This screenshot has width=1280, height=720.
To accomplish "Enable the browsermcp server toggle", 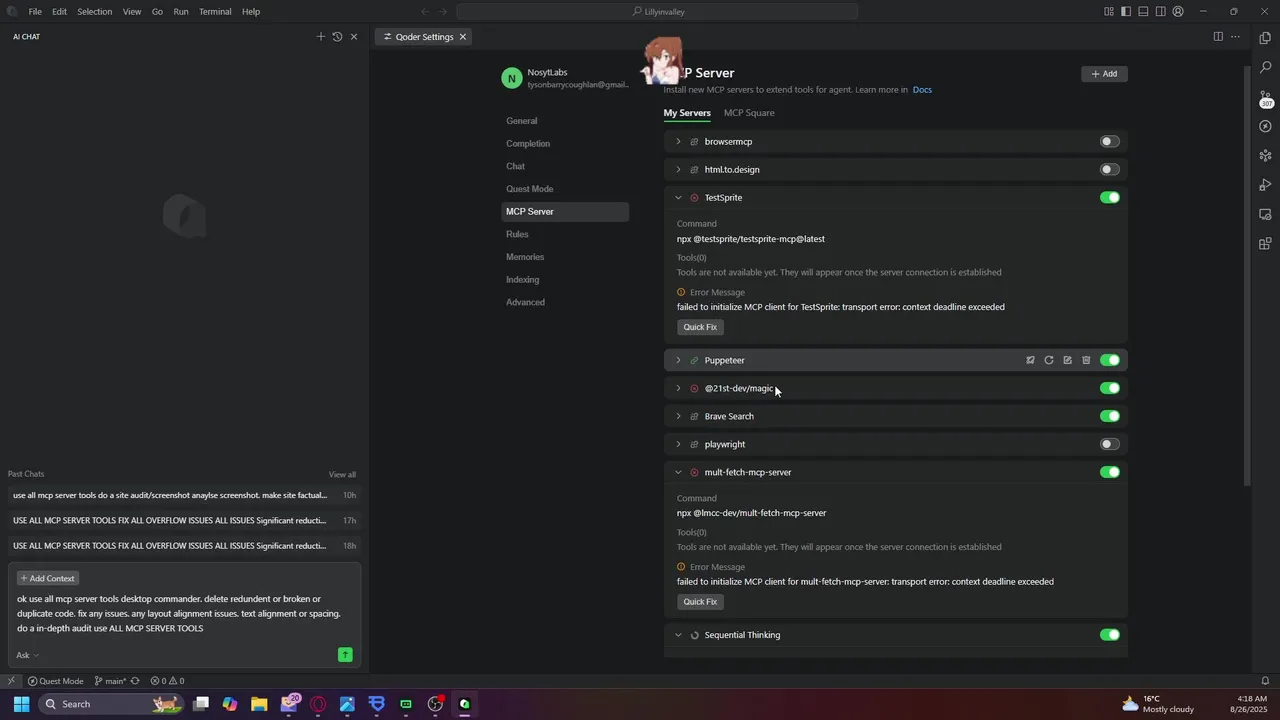I will point(1109,142).
